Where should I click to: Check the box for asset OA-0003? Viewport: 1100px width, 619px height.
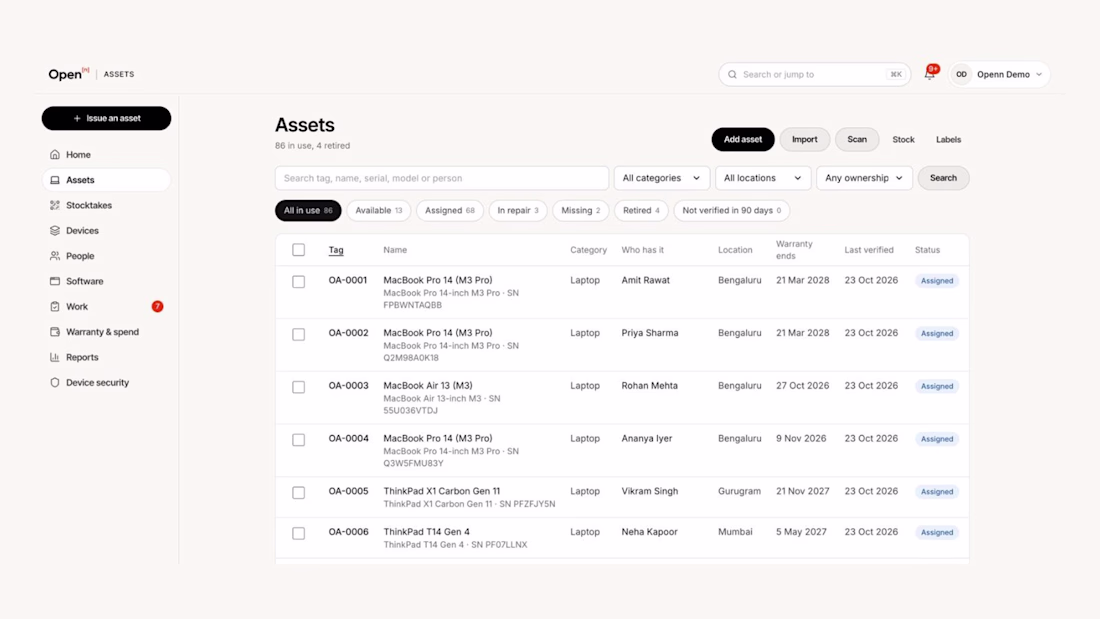[x=299, y=387]
